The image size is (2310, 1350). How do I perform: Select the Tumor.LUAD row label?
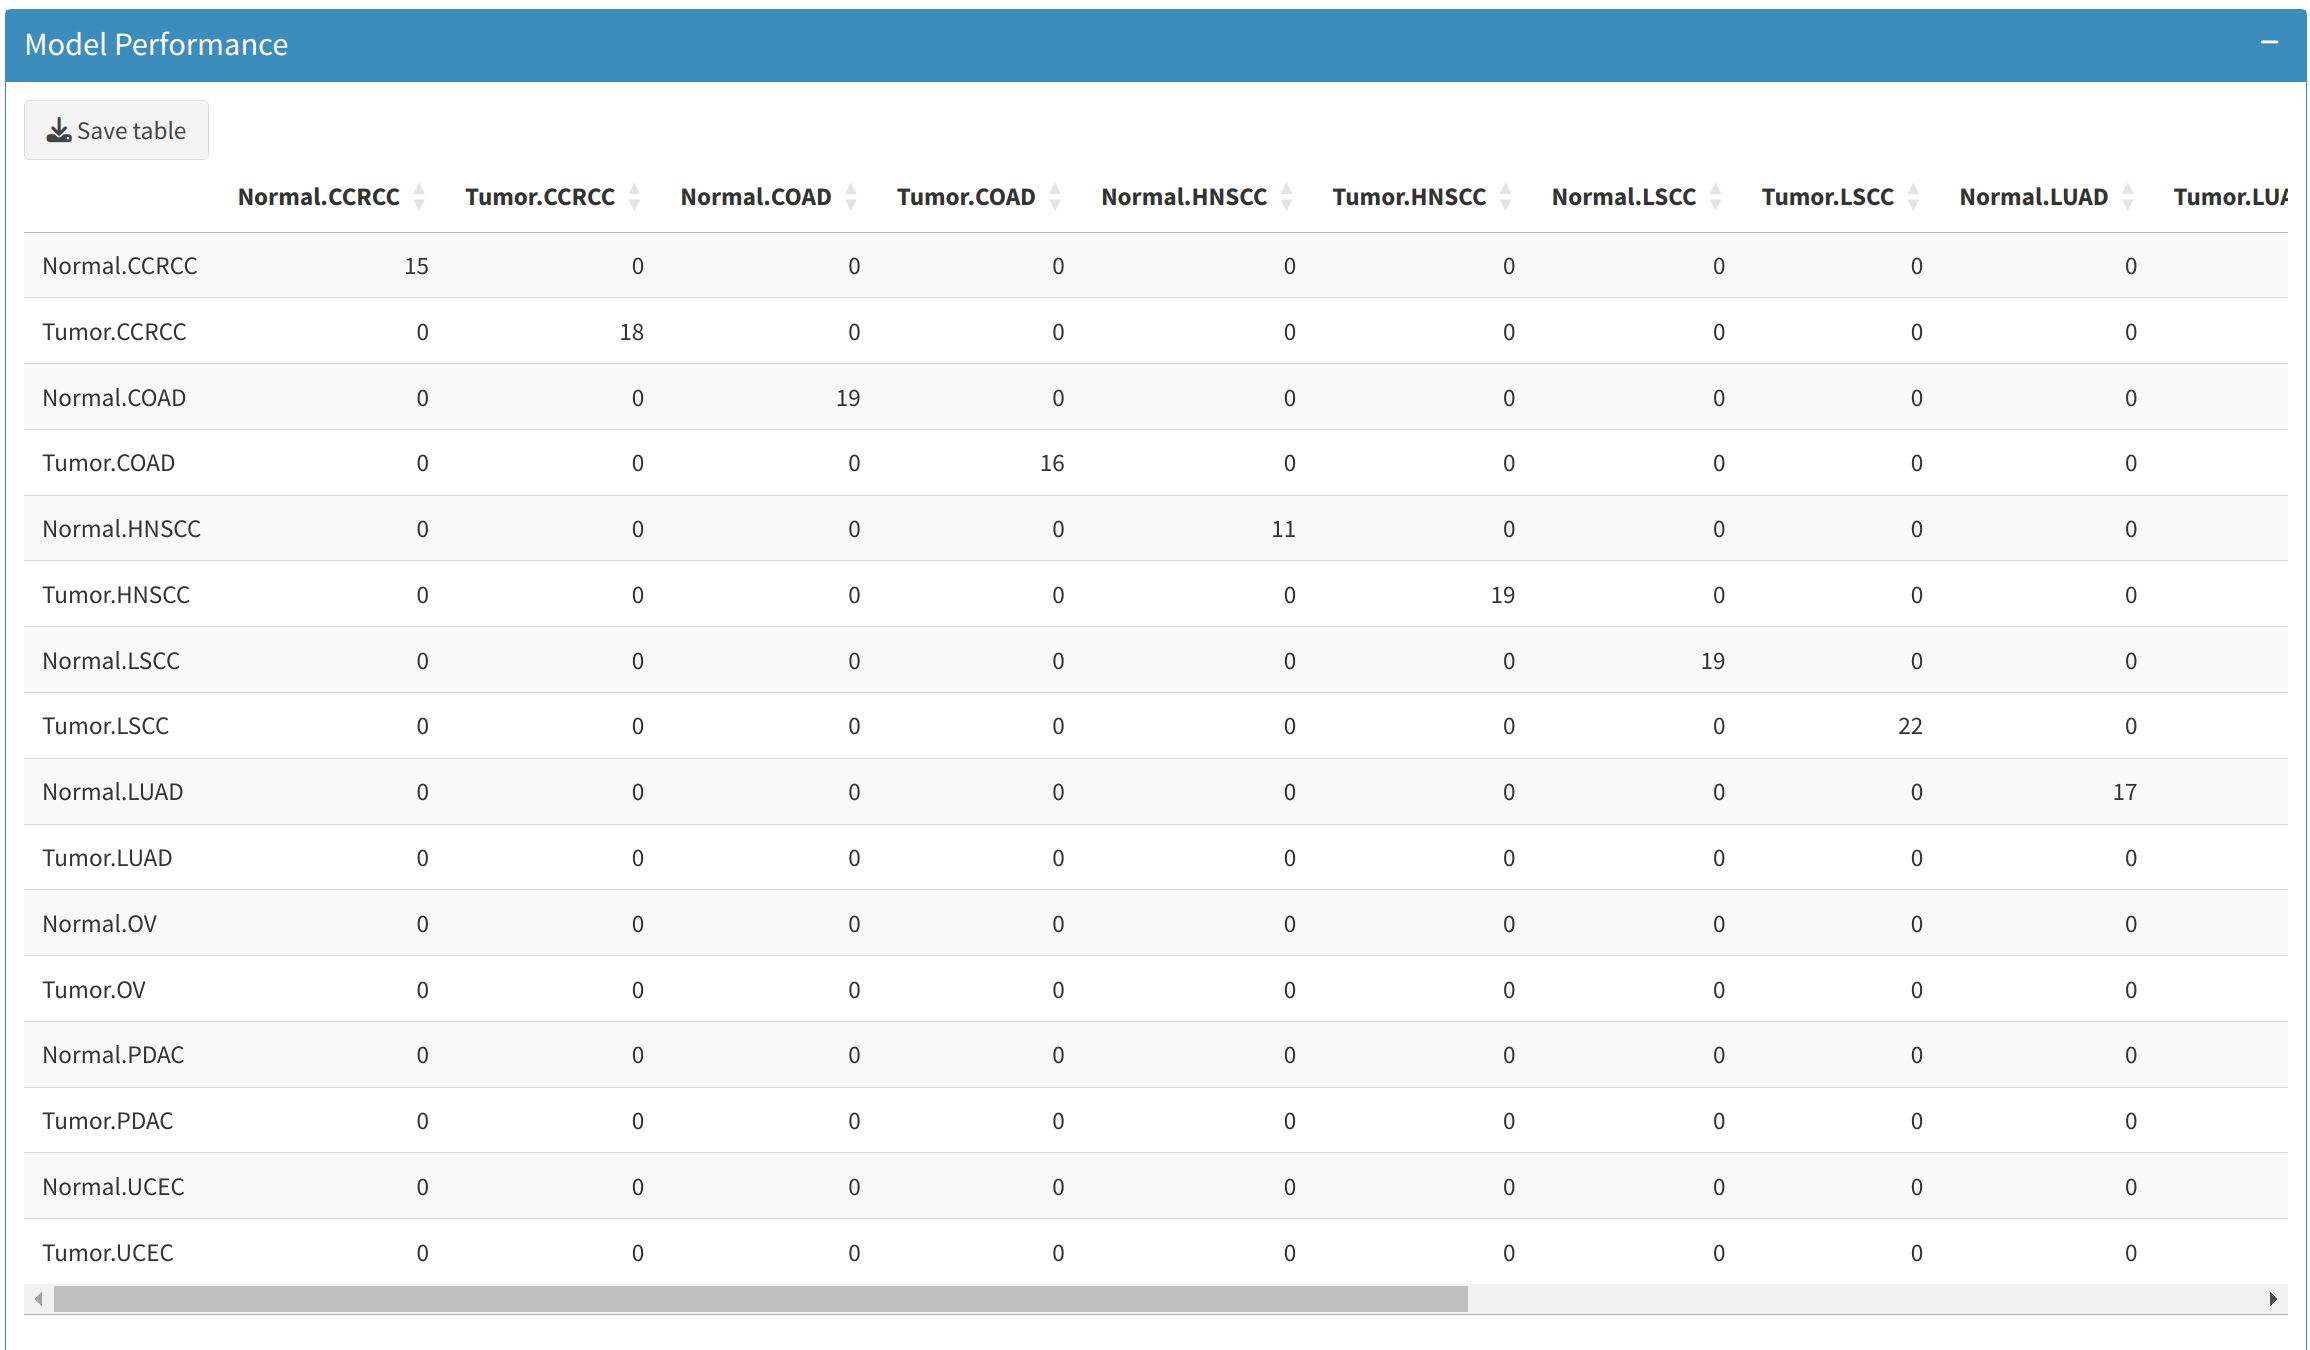click(x=107, y=858)
